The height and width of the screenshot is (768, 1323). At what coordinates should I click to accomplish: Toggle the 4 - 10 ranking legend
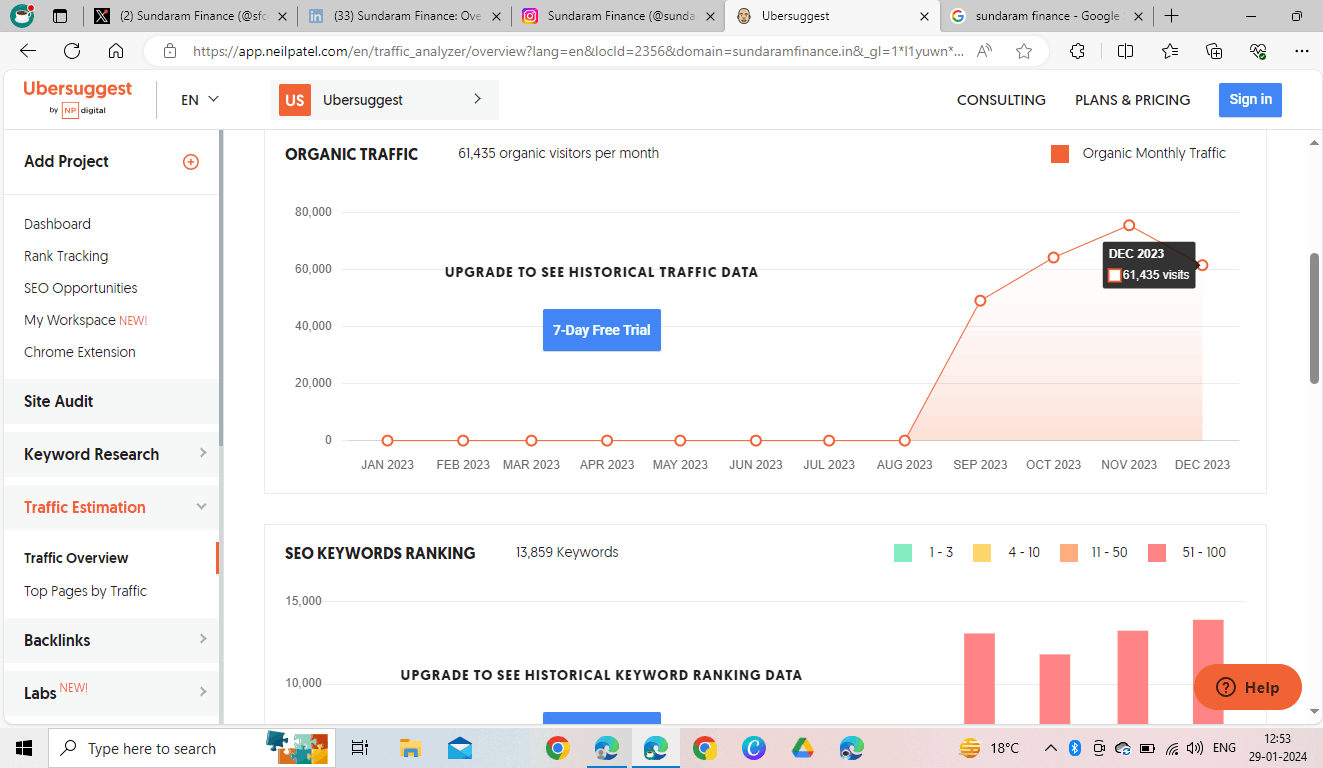[1006, 552]
